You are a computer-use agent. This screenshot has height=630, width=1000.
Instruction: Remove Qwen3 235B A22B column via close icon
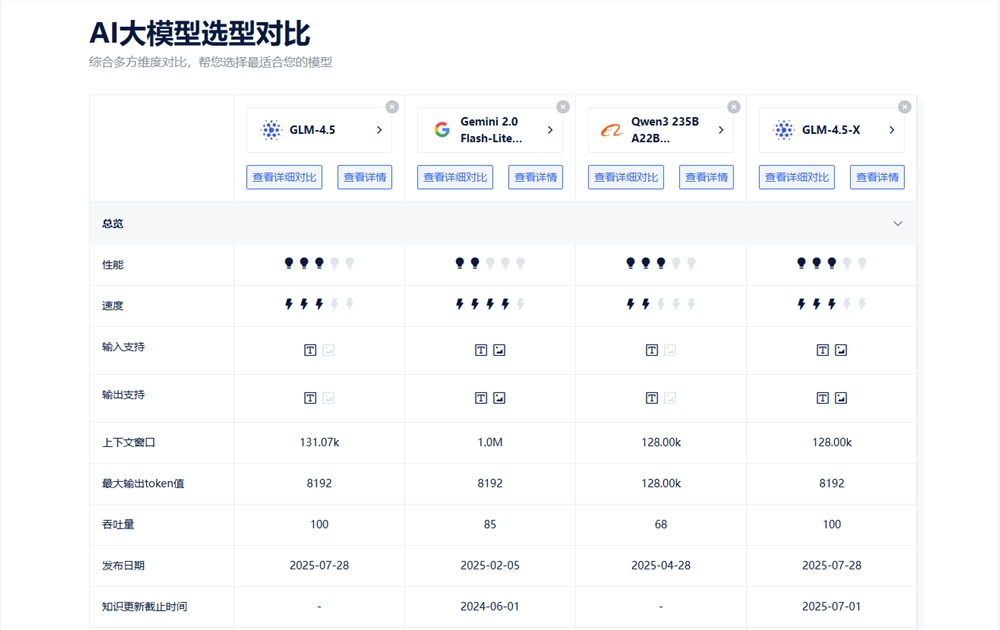coord(734,107)
